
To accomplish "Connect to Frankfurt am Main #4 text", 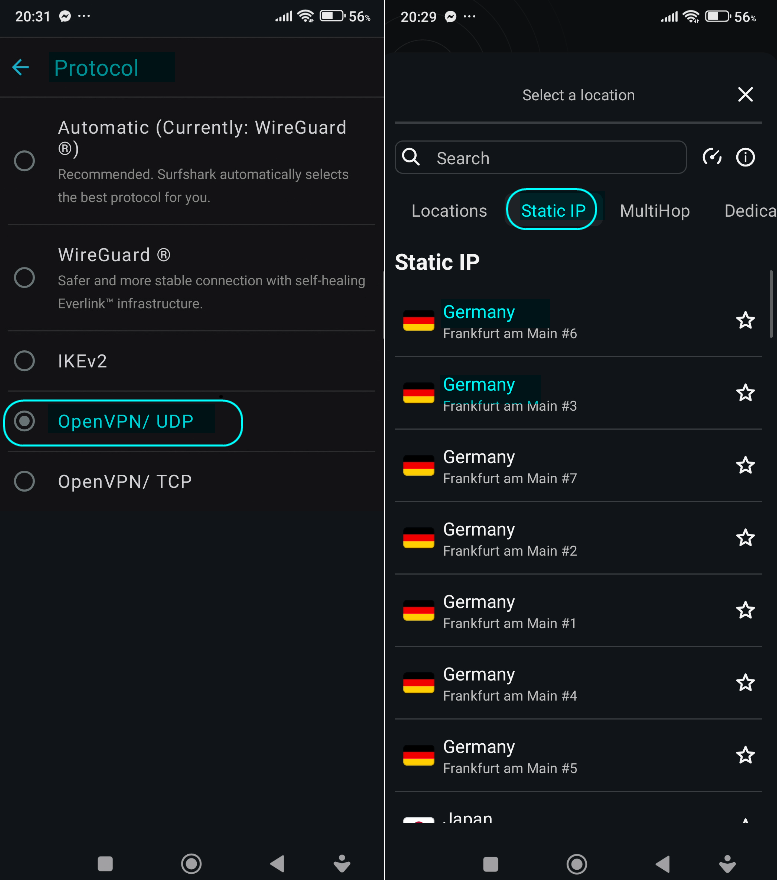I will (510, 695).
